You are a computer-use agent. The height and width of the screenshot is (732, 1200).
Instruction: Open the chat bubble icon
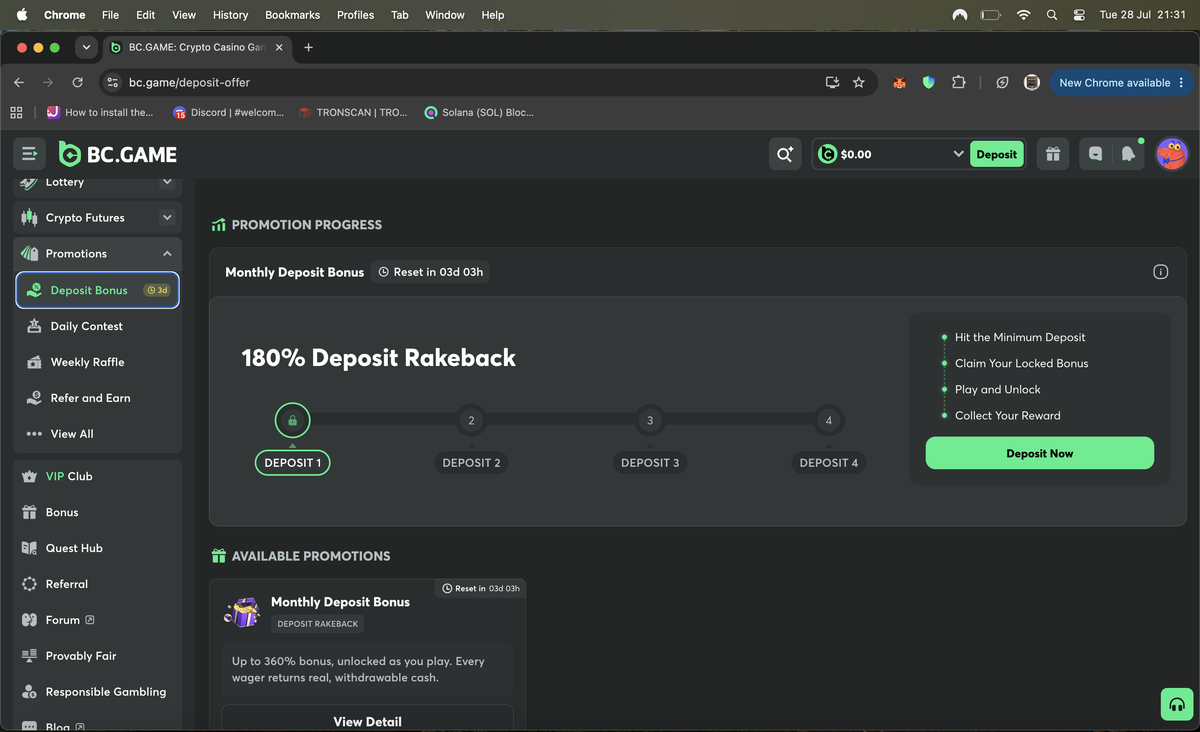point(1096,154)
